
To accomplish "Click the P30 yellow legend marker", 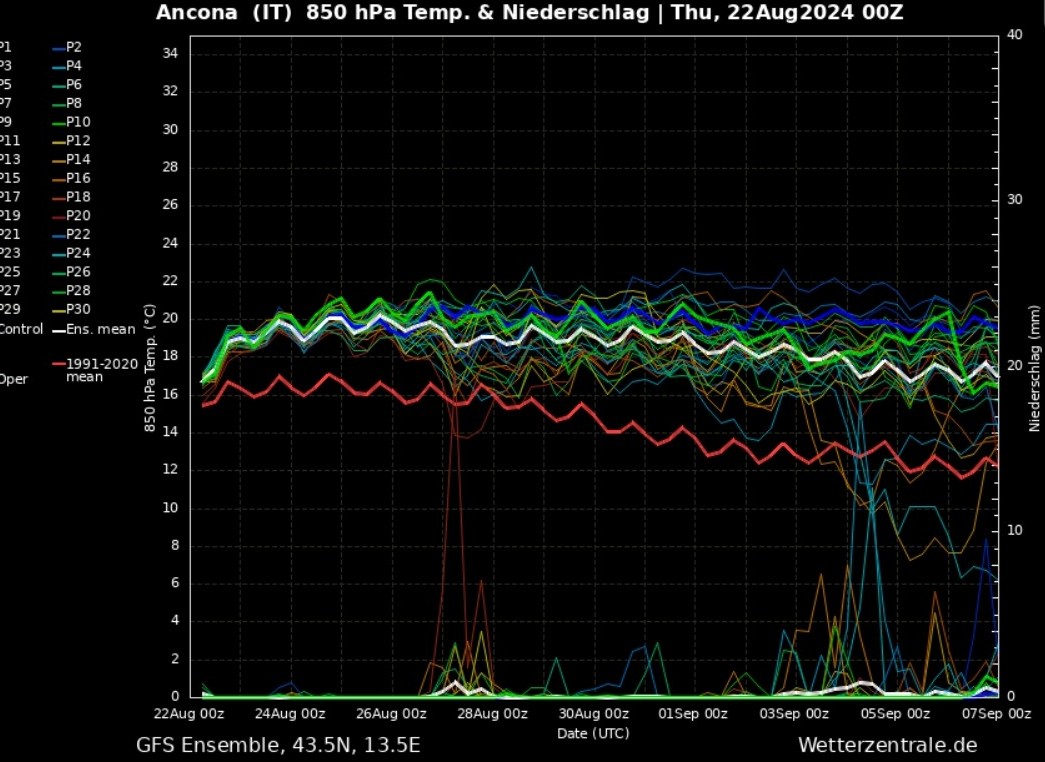I will tap(58, 310).
